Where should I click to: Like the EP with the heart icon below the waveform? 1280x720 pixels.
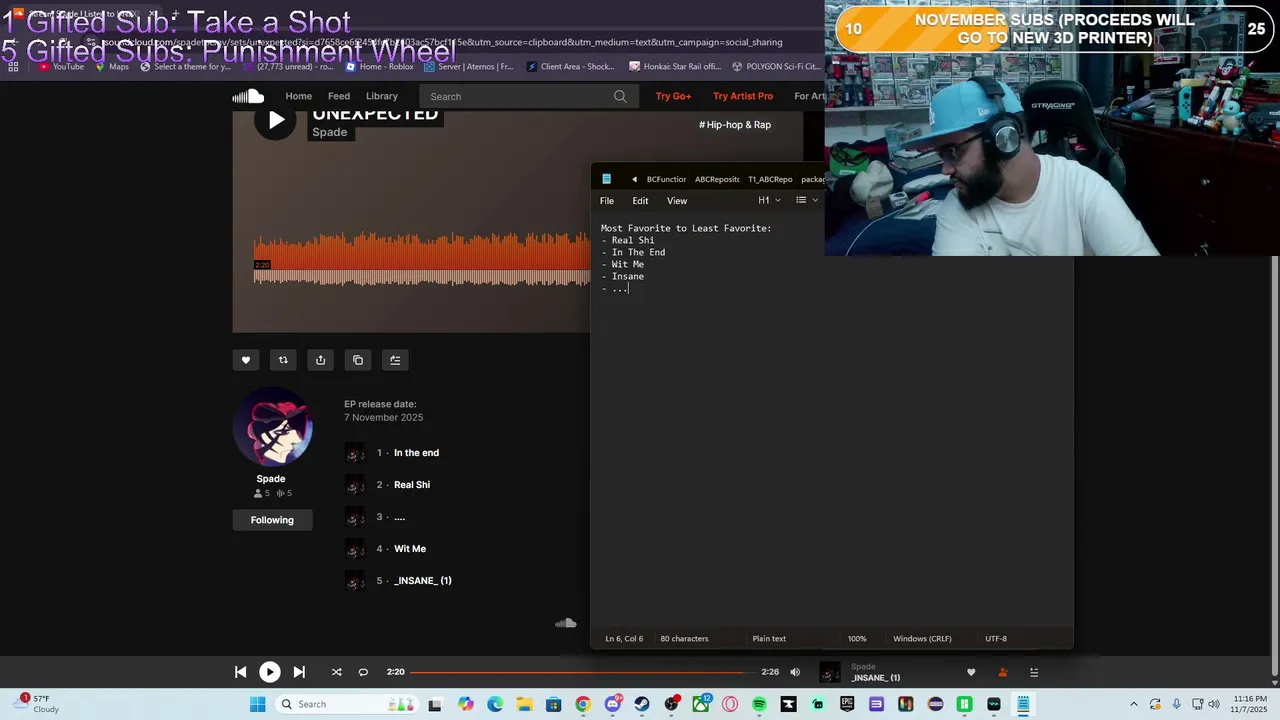[x=246, y=360]
